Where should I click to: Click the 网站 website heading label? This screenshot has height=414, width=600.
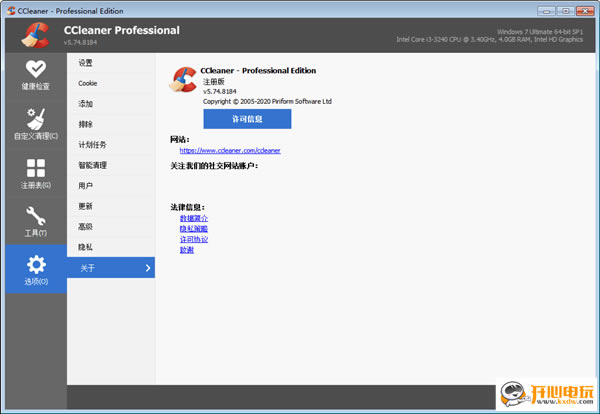coord(180,140)
